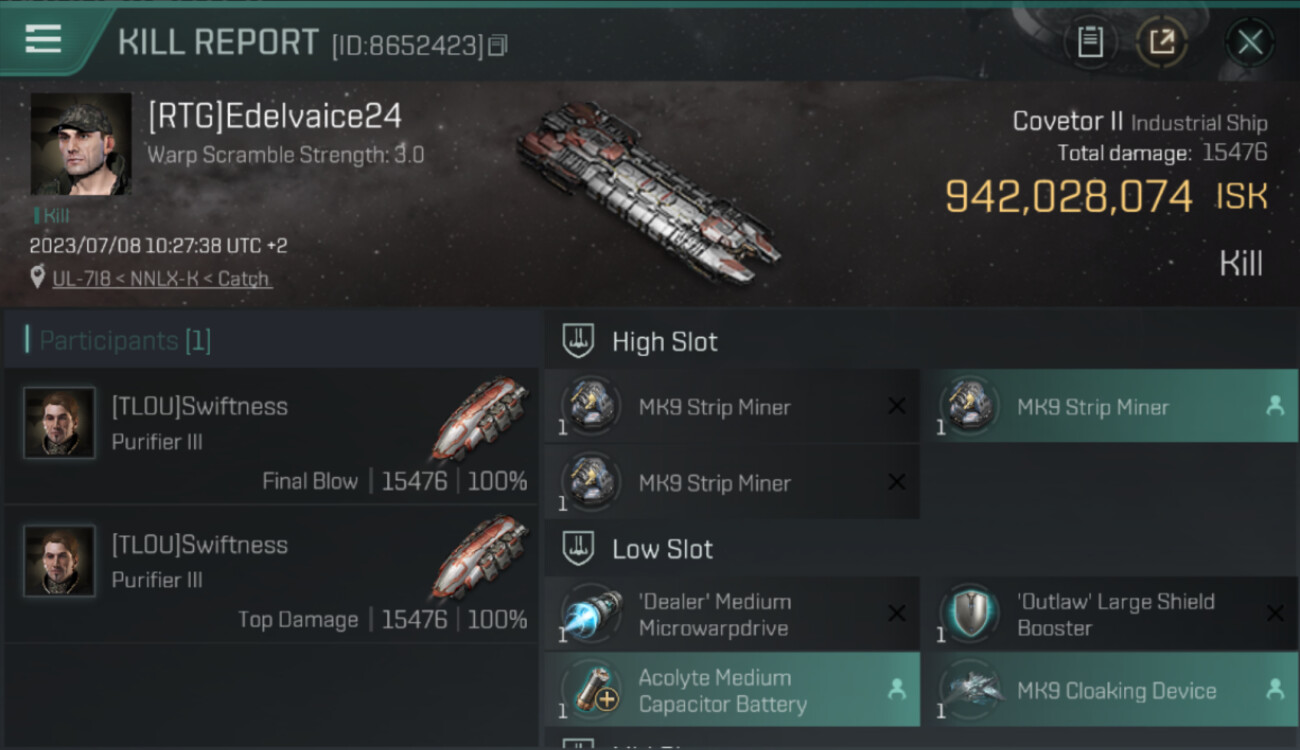The height and width of the screenshot is (750, 1300).
Task: Select the Acolyte Medium Capacitor Battery
Action: pos(731,690)
